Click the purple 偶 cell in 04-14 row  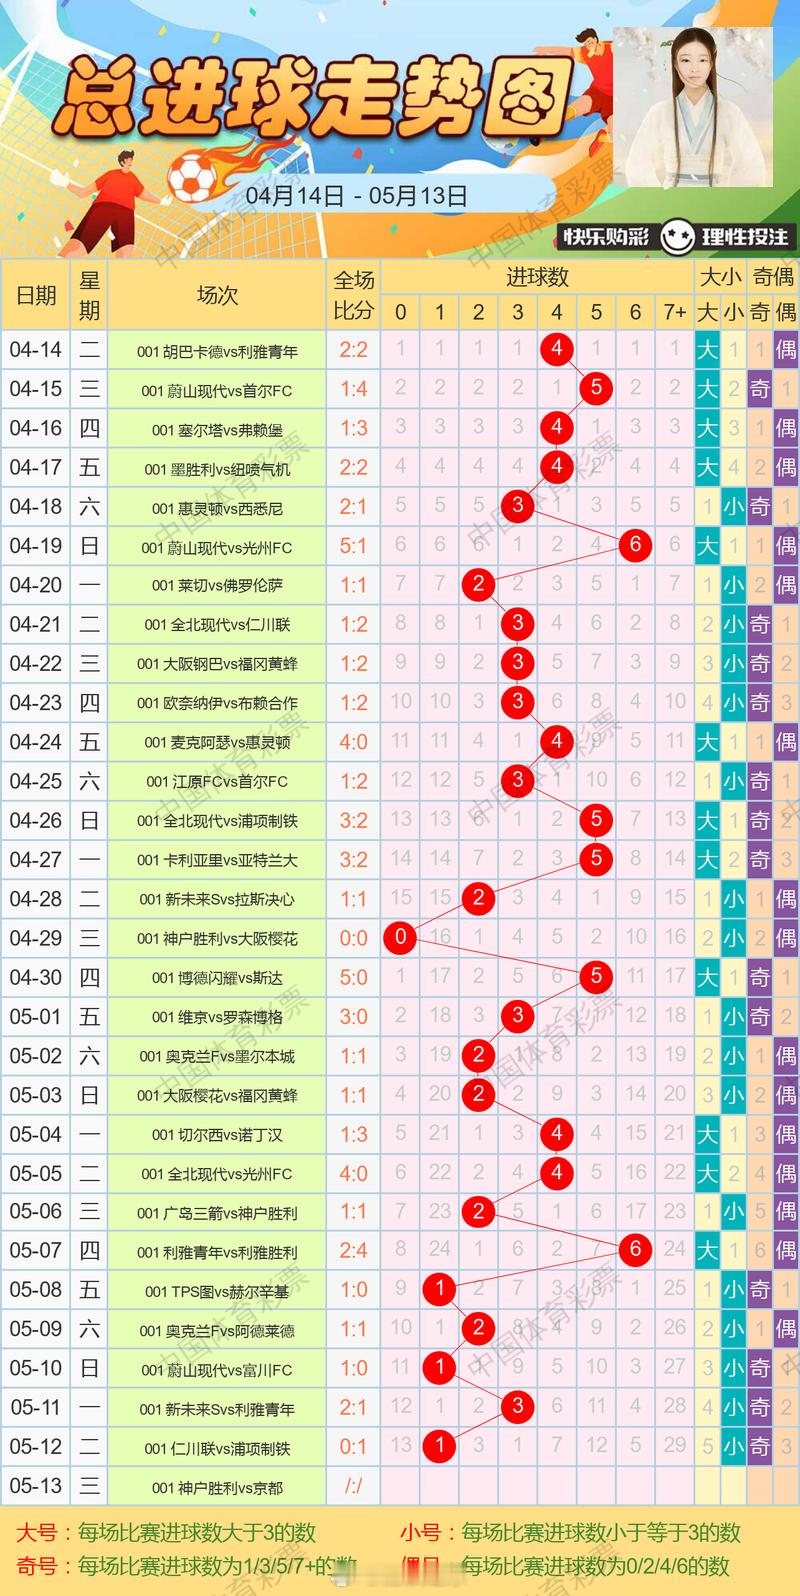tap(786, 350)
